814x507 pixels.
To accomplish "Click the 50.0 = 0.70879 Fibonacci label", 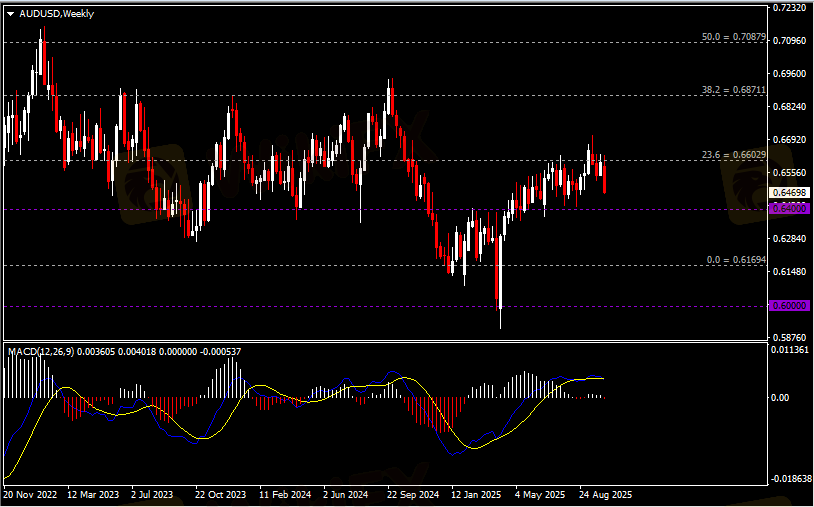I will click(x=733, y=37).
